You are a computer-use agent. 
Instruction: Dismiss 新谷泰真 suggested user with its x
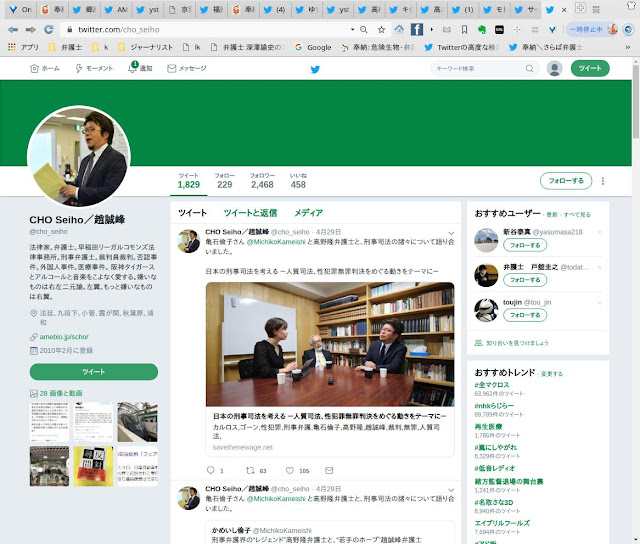pyautogui.click(x=600, y=232)
